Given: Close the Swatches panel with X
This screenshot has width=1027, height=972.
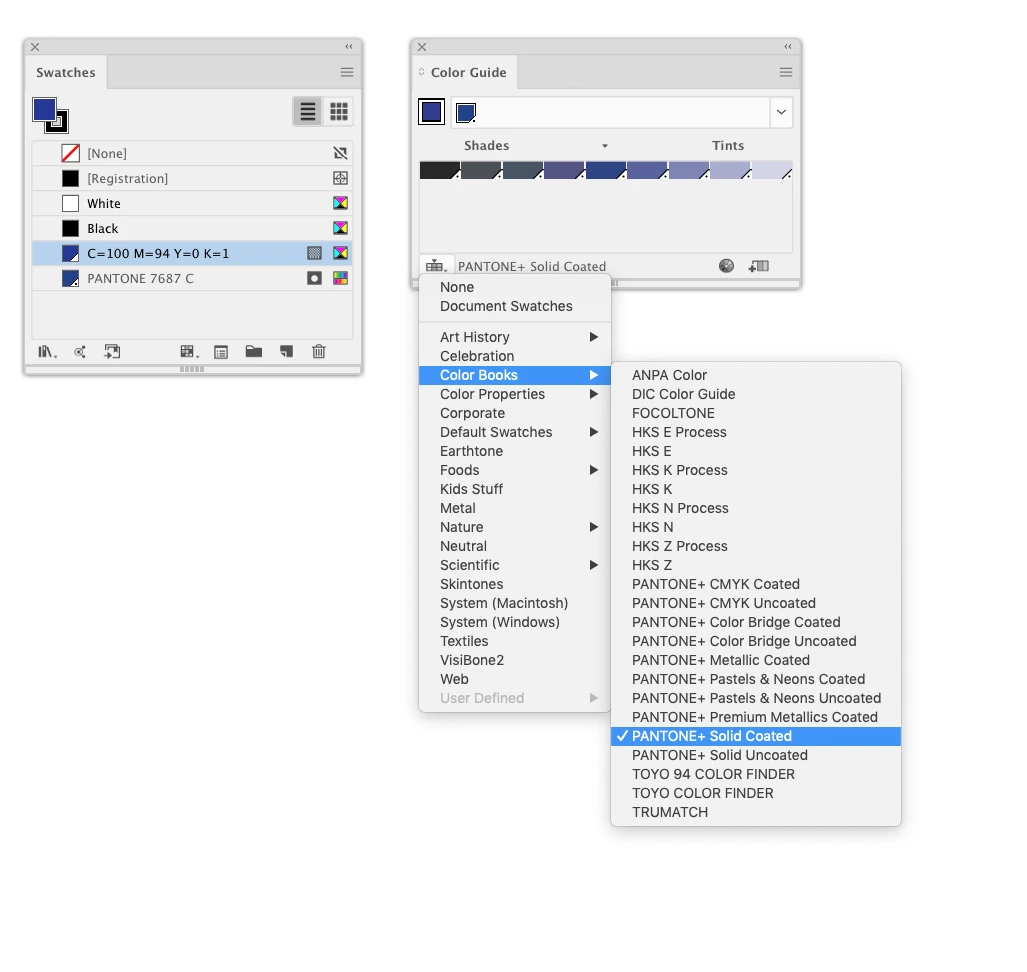Looking at the screenshot, I should pos(35,47).
